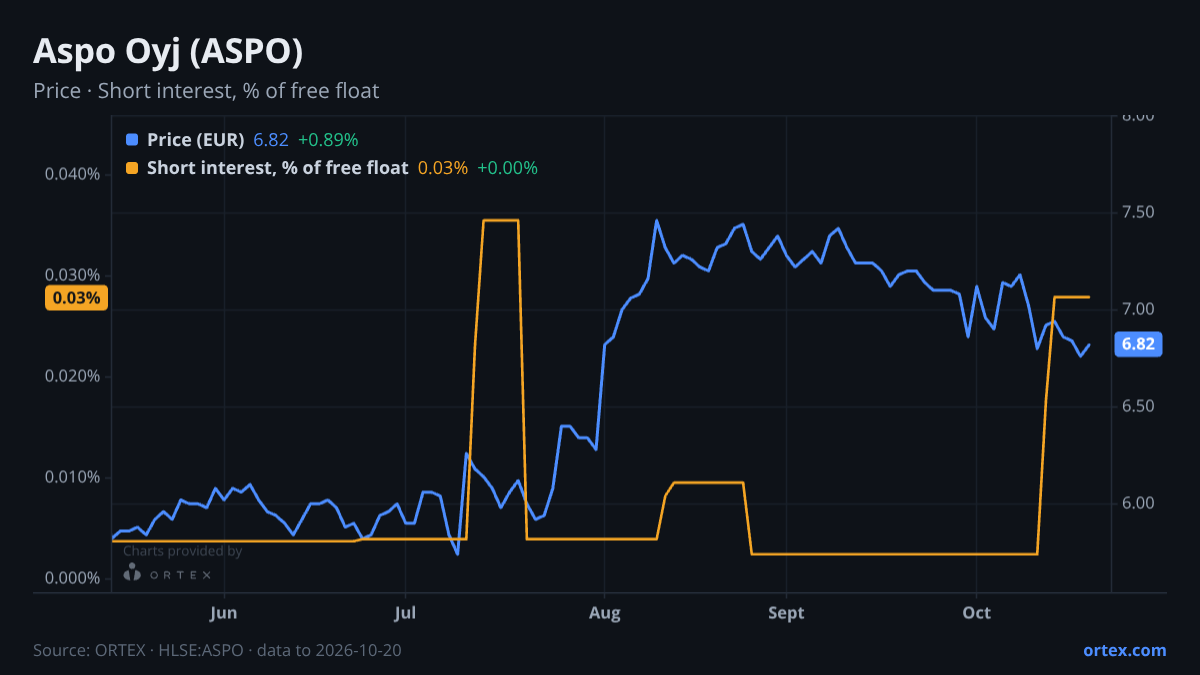The width and height of the screenshot is (1200, 675).
Task: Click the blue 6.82 price axis tag
Action: tap(1138, 344)
